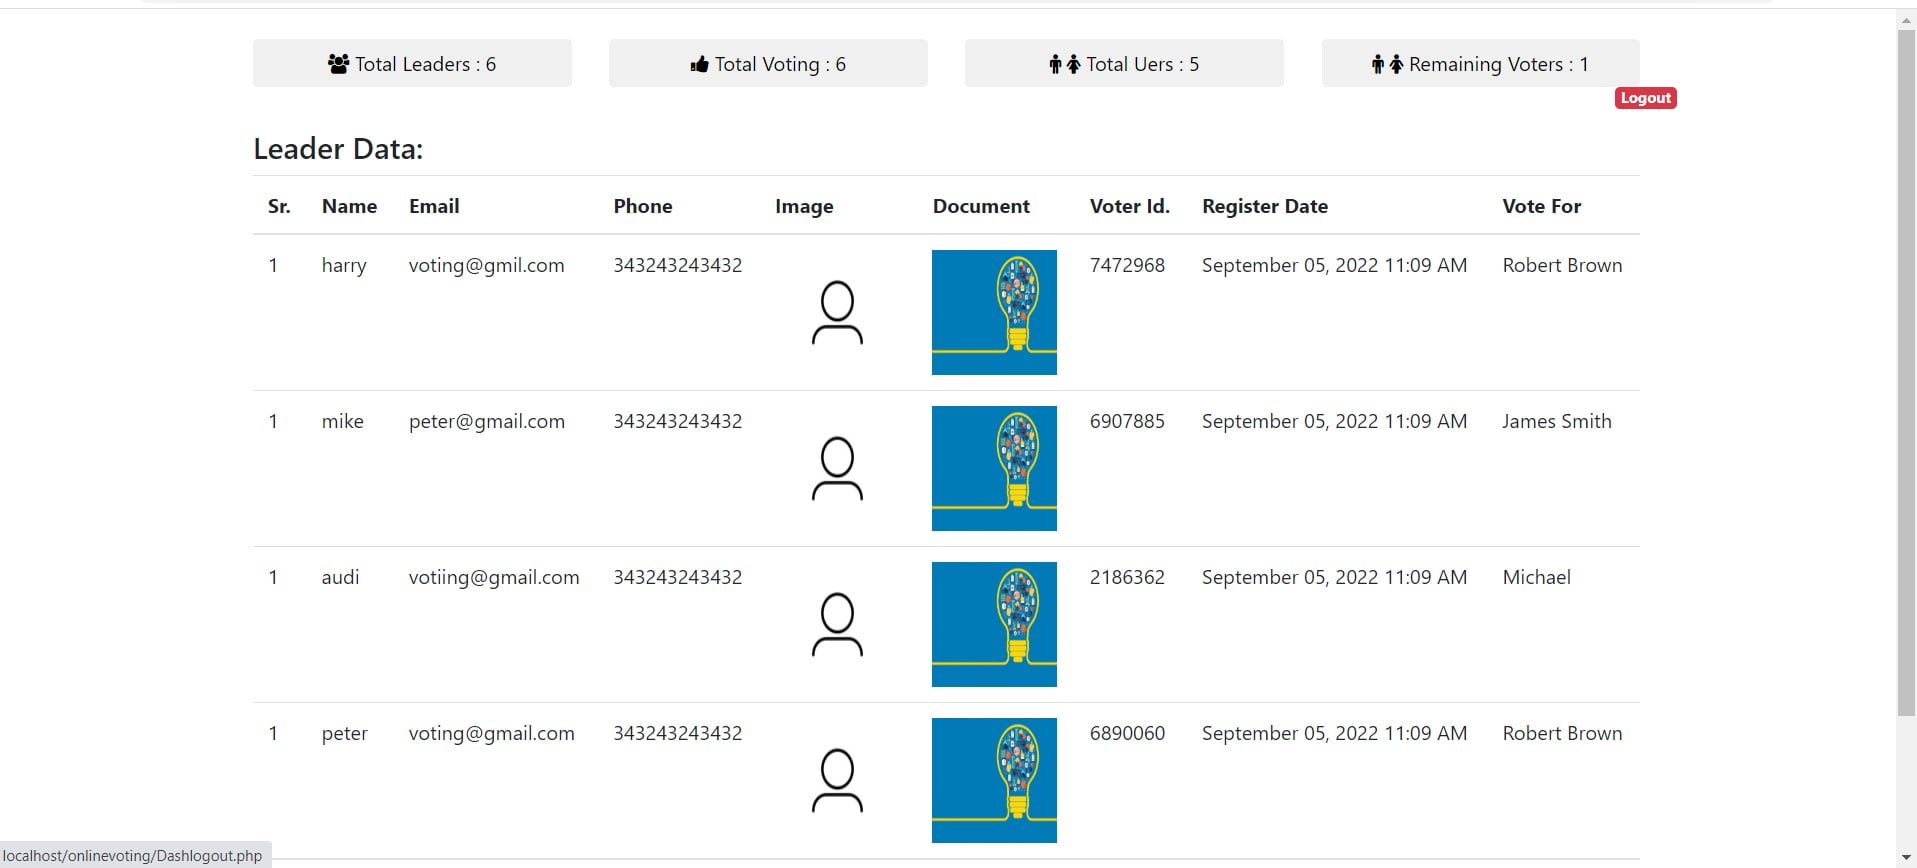Click audi's profile avatar icon

[837, 625]
